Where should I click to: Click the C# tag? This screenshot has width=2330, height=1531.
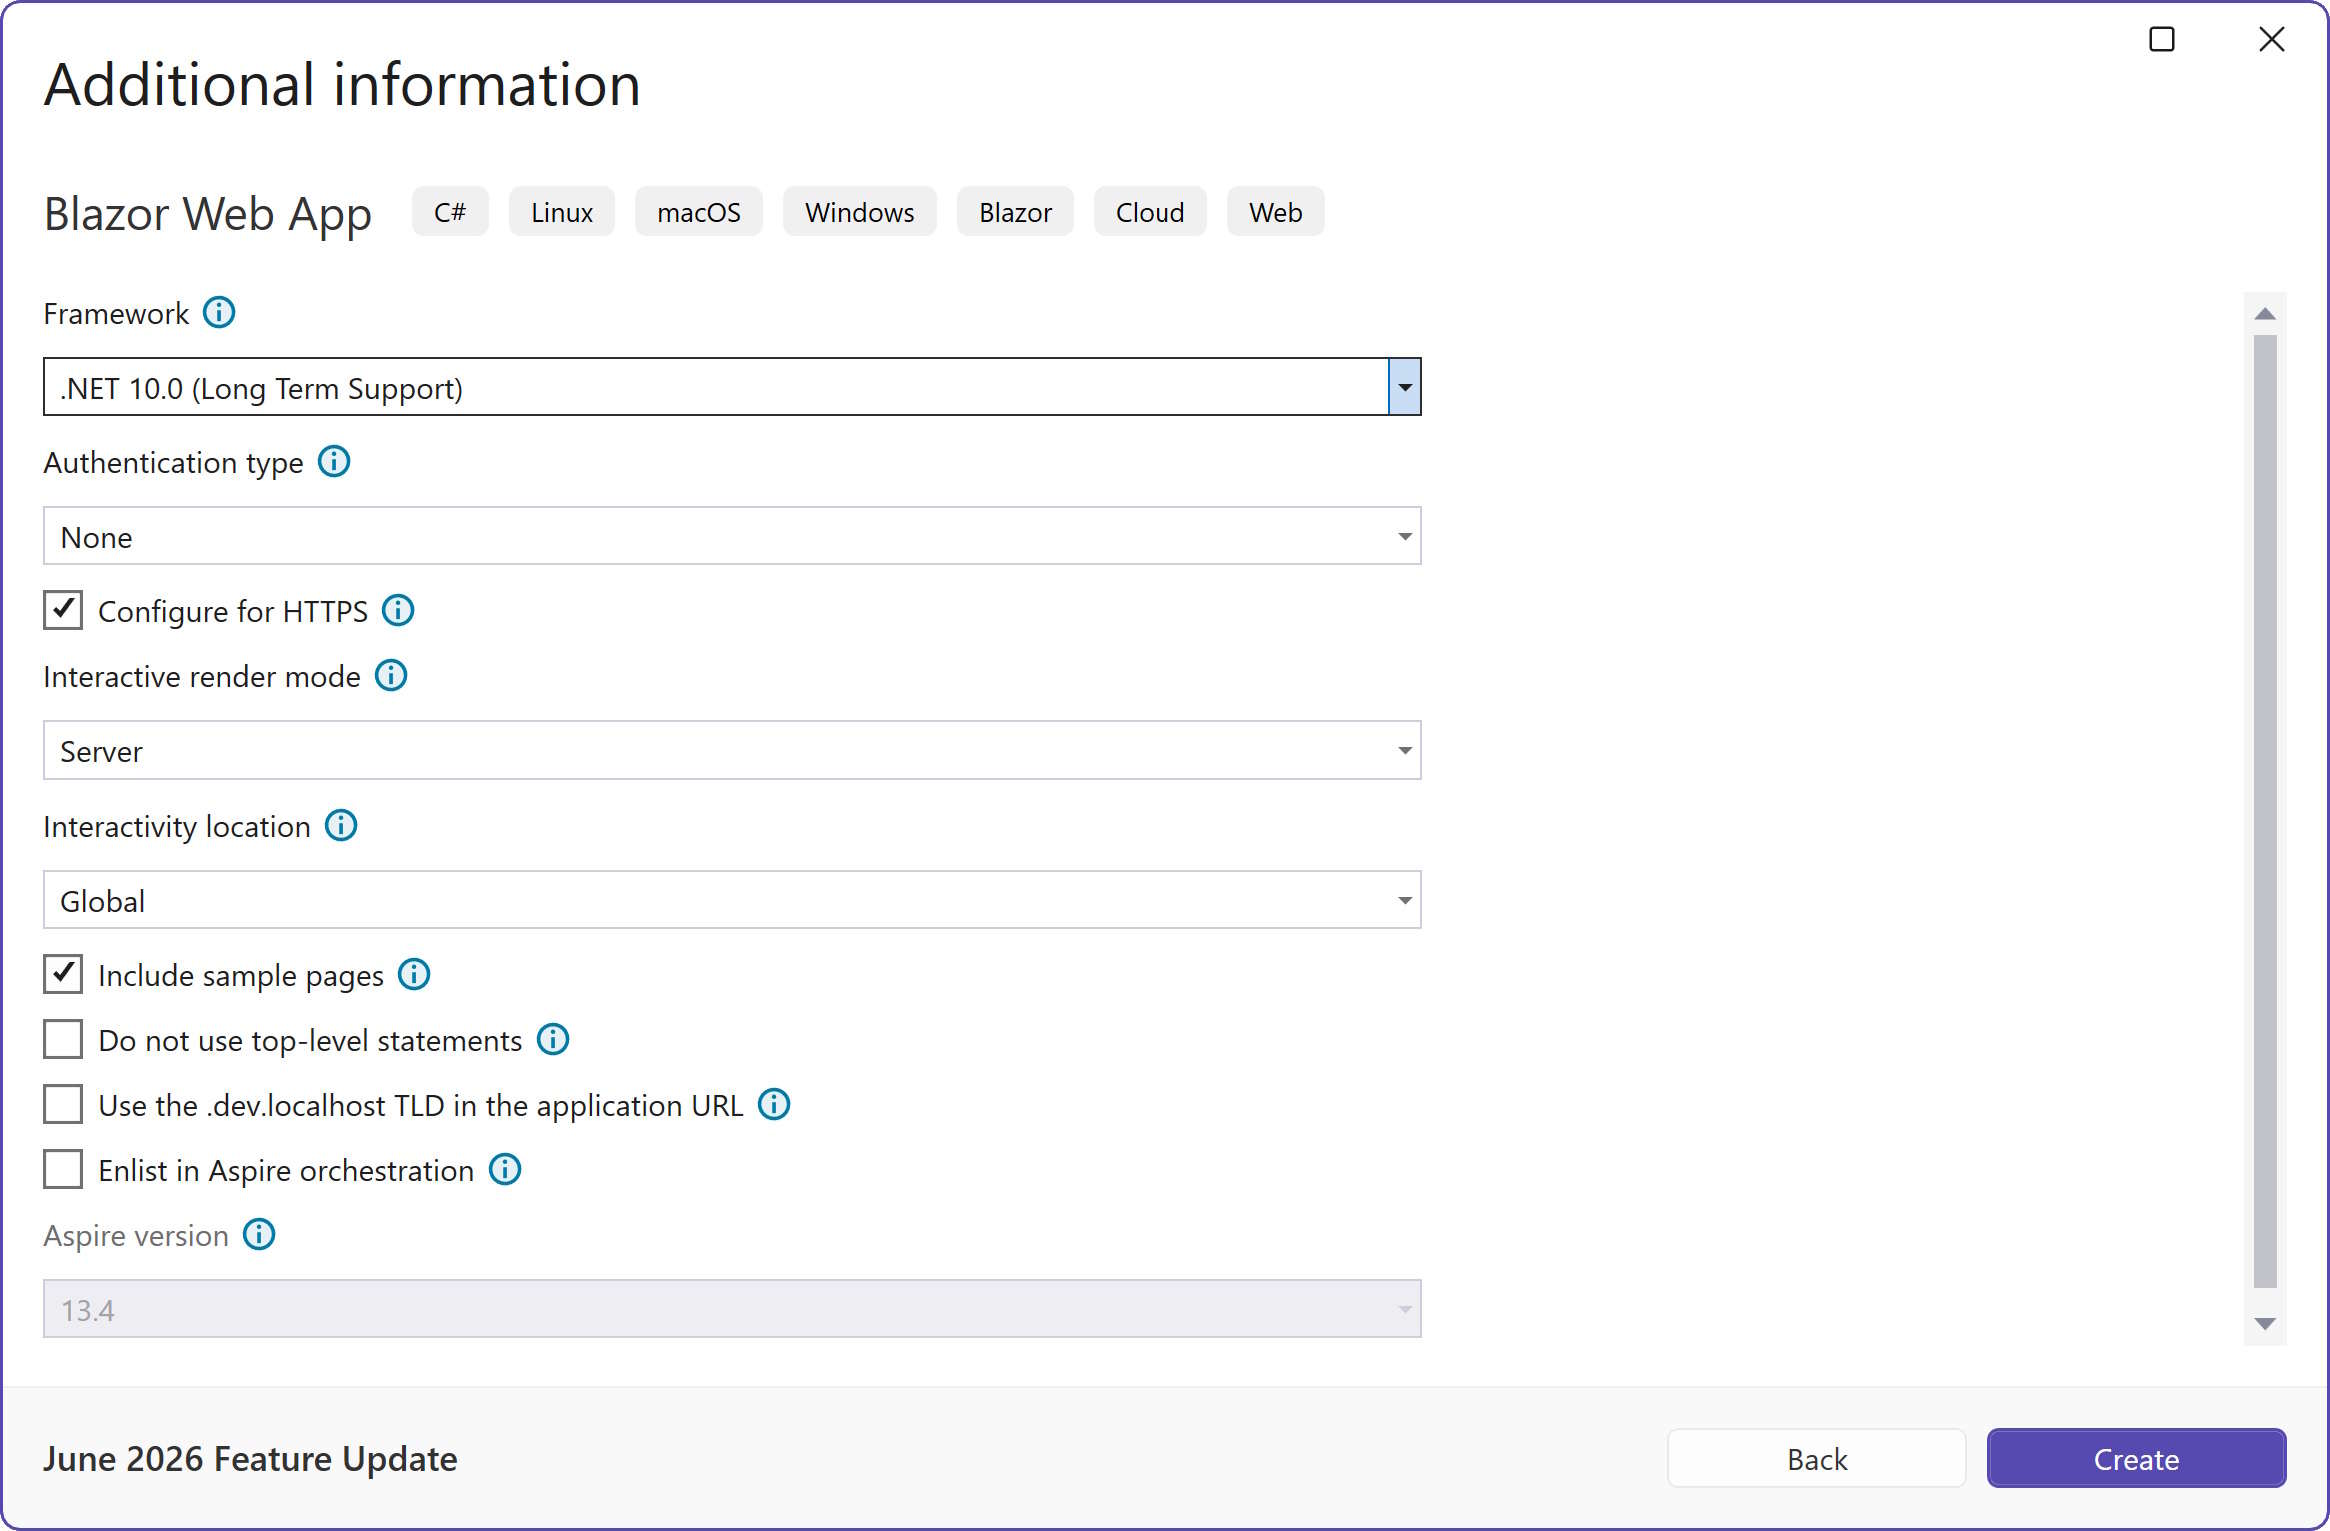coord(450,212)
